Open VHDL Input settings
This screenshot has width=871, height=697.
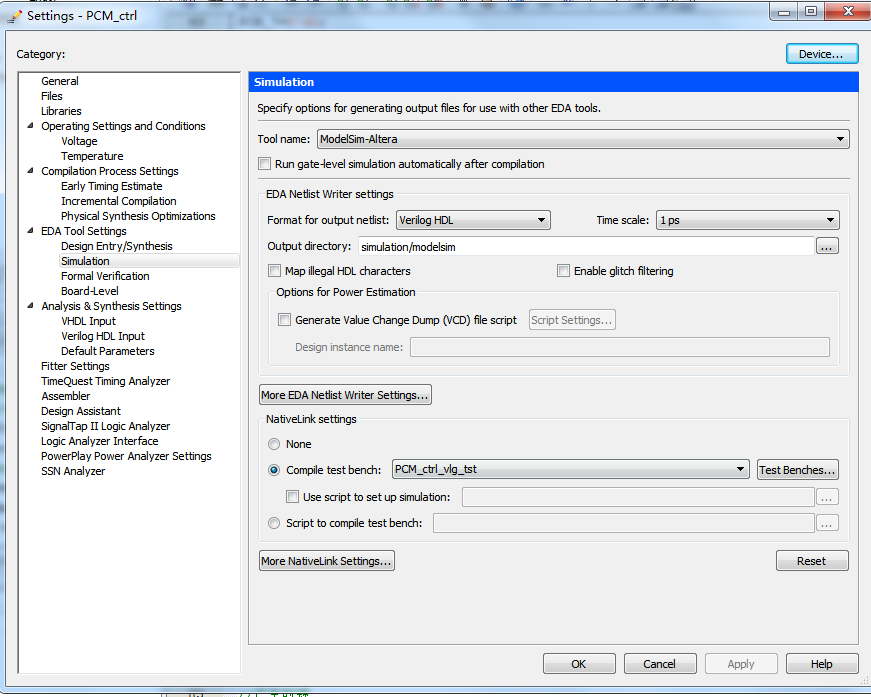coord(88,321)
